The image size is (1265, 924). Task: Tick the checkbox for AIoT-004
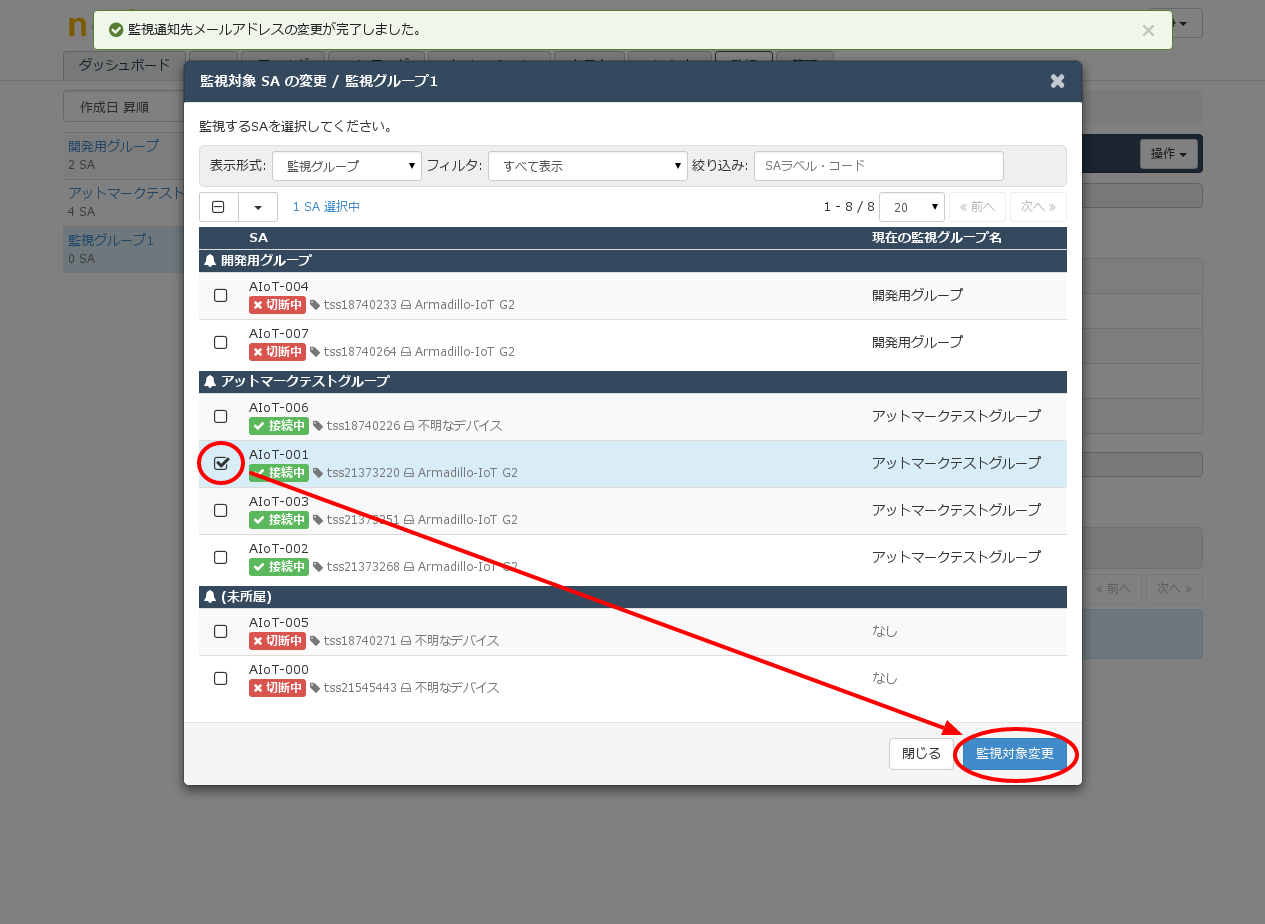(221, 295)
